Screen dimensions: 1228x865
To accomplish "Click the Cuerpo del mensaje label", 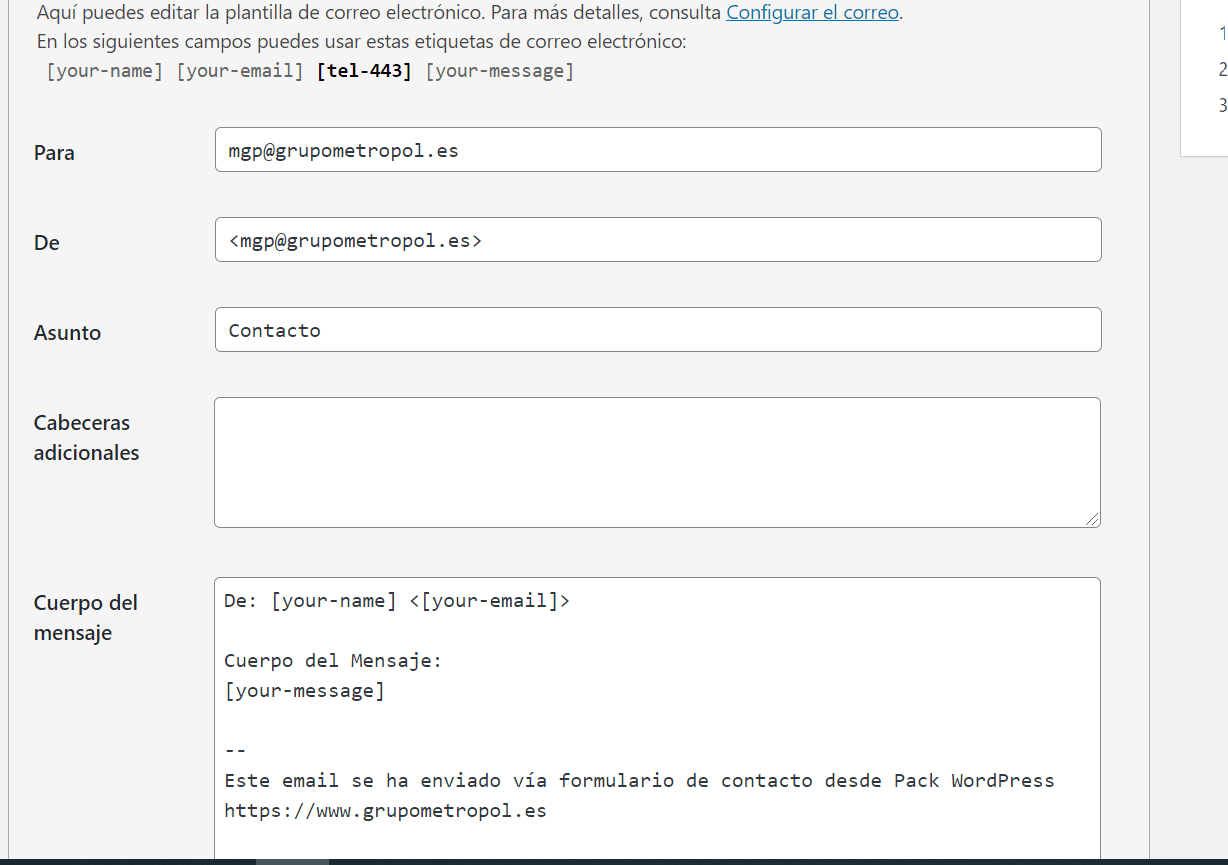I will (86, 618).
